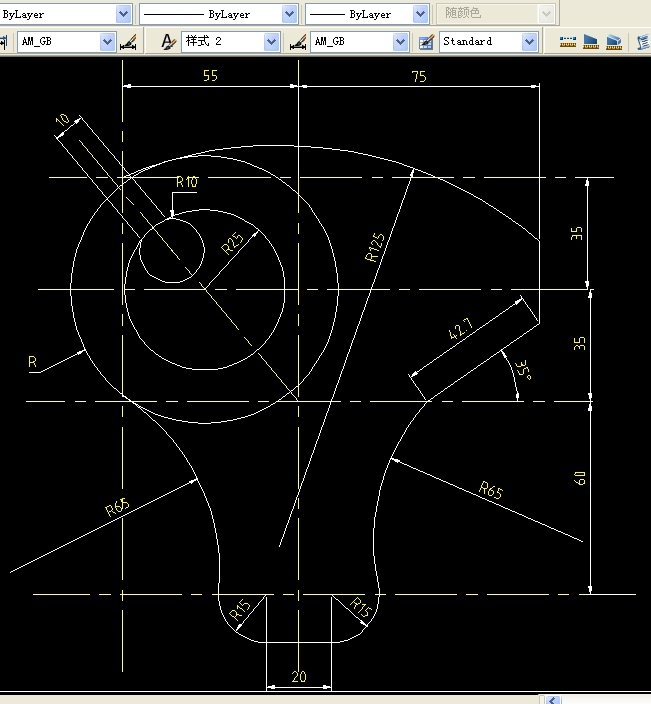Open the Text Style icon with letter A

[168, 42]
